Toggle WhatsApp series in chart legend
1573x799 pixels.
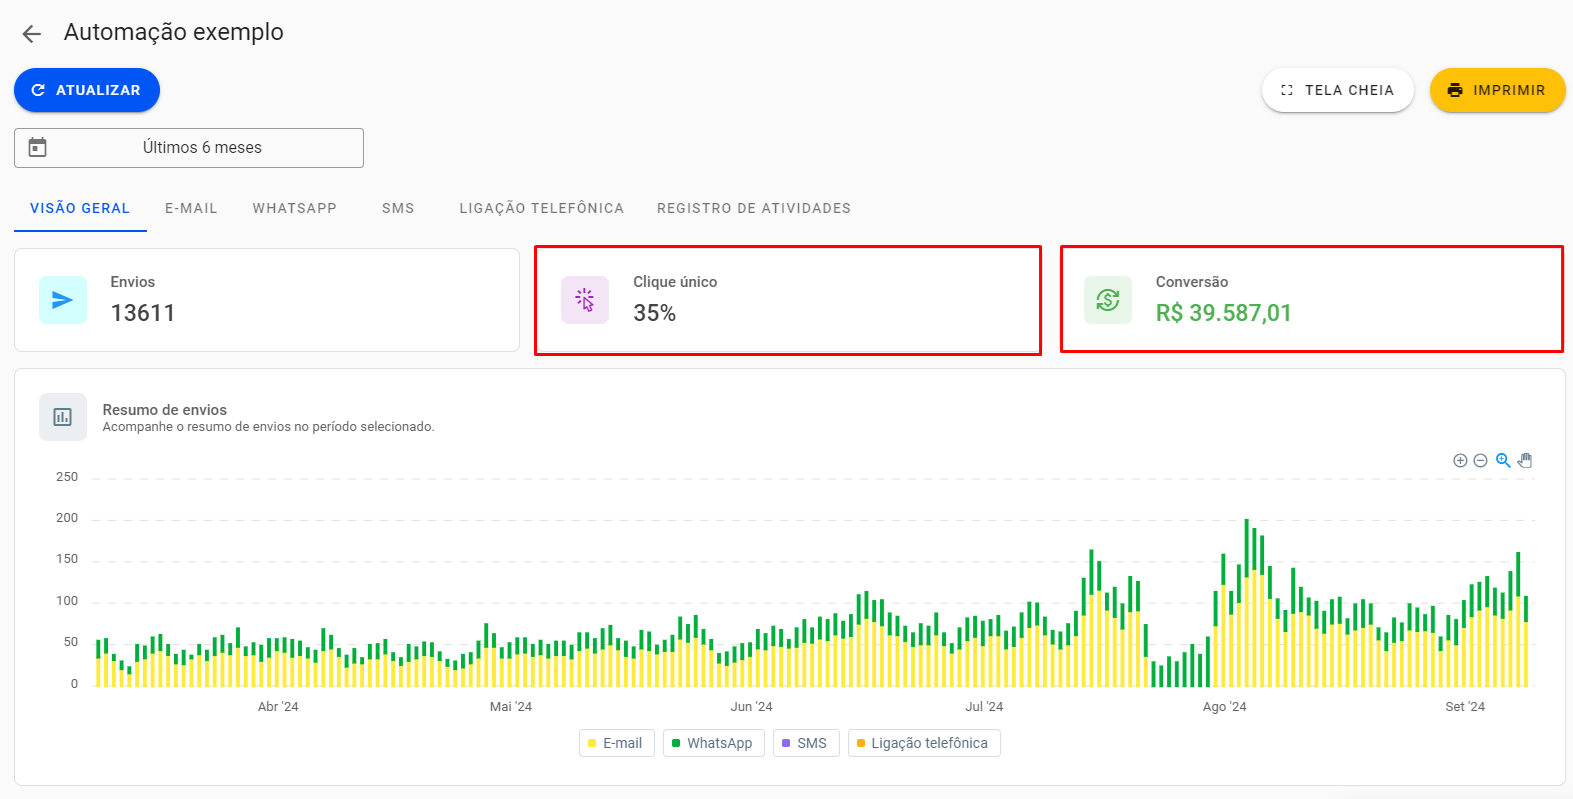click(x=714, y=743)
